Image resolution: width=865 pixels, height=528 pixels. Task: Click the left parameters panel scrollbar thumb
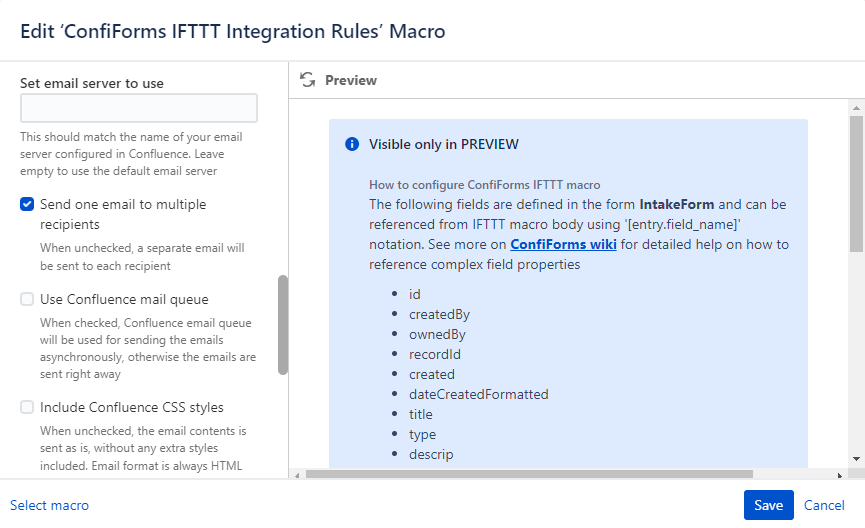click(x=283, y=324)
